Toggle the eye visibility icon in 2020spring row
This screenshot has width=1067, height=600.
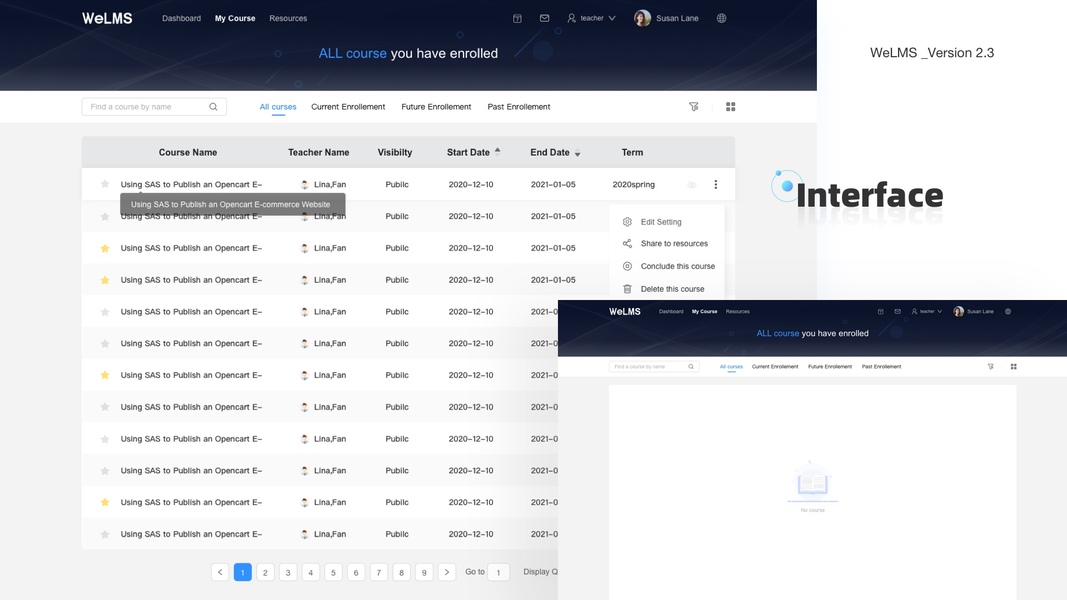coord(691,185)
